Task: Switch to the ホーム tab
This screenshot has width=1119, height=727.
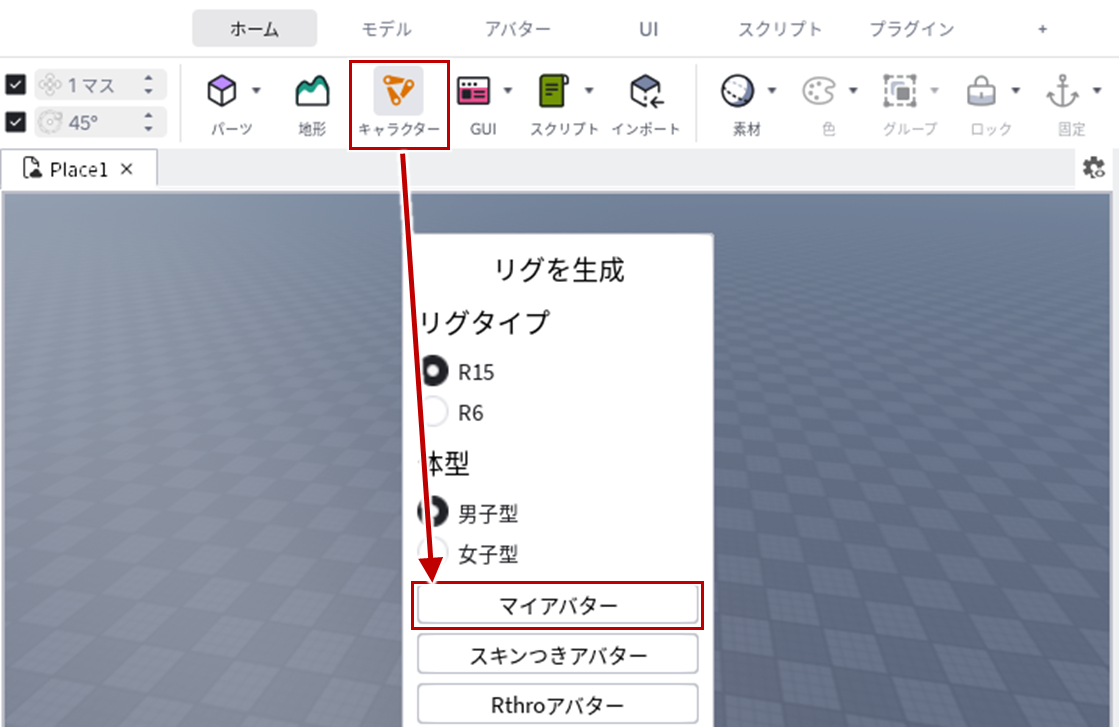Action: point(255,29)
